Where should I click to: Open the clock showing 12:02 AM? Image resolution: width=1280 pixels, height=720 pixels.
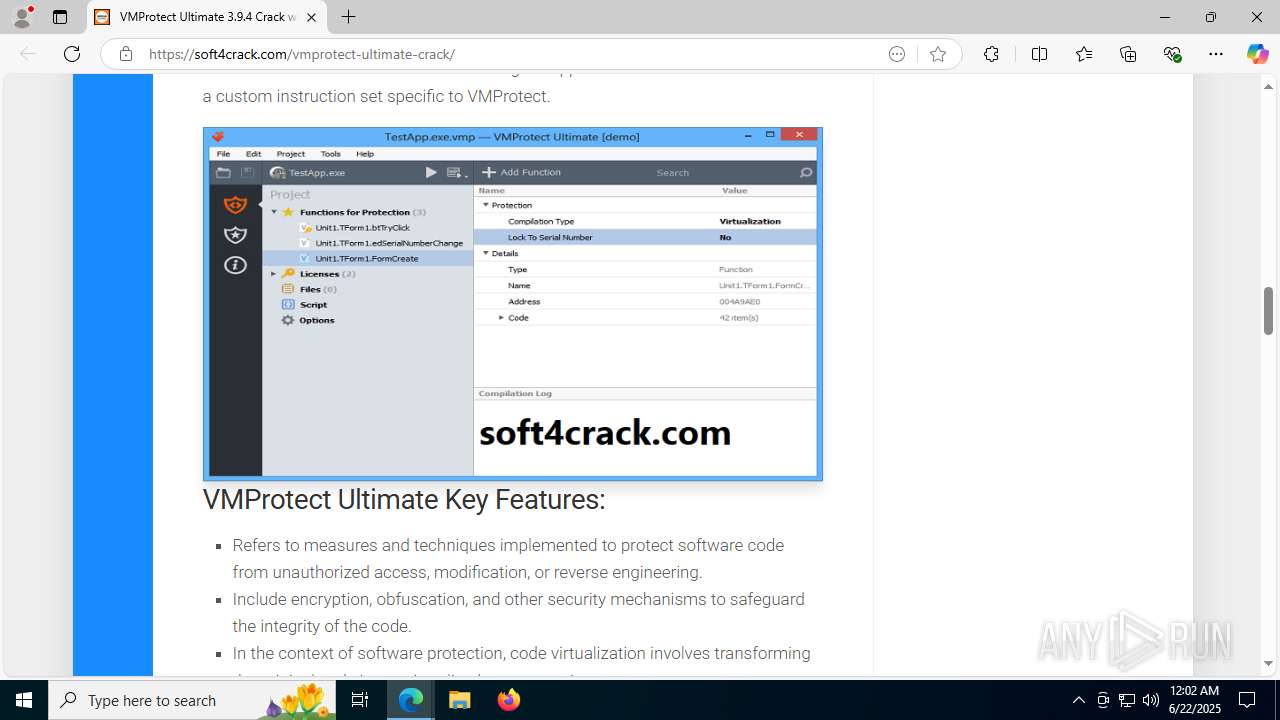1194,700
